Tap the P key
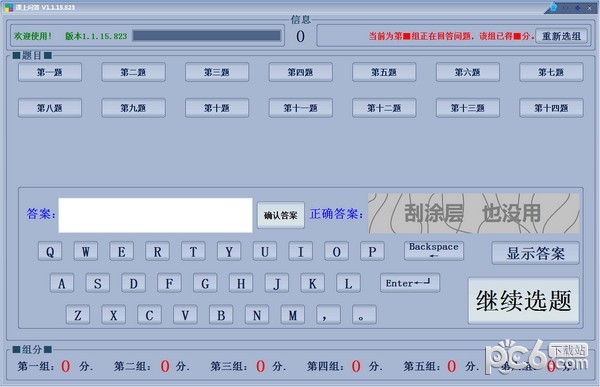The image size is (600, 387). [372, 251]
